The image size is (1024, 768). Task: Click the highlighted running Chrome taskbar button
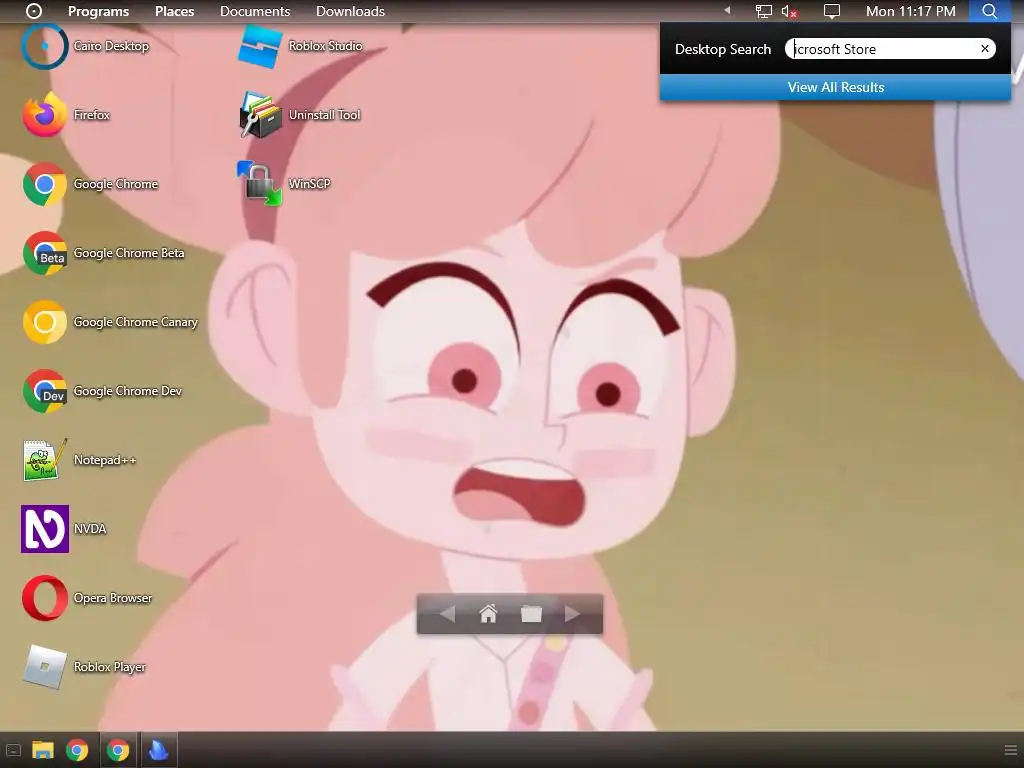click(118, 750)
